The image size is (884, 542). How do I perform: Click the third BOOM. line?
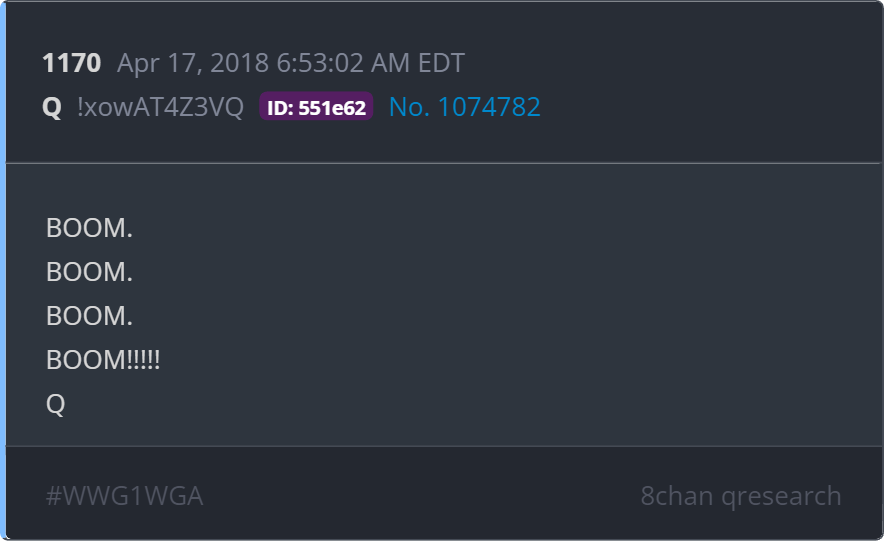click(89, 316)
